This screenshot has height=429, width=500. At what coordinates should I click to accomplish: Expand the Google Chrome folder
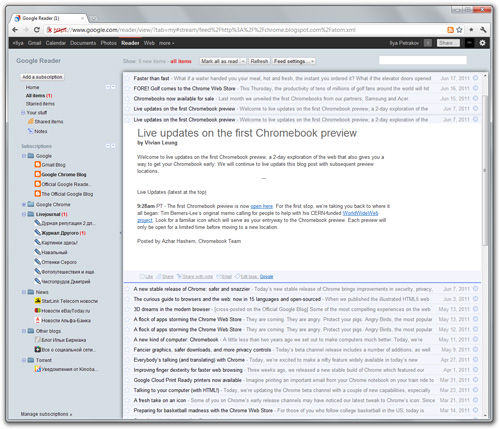pyautogui.click(x=24, y=204)
